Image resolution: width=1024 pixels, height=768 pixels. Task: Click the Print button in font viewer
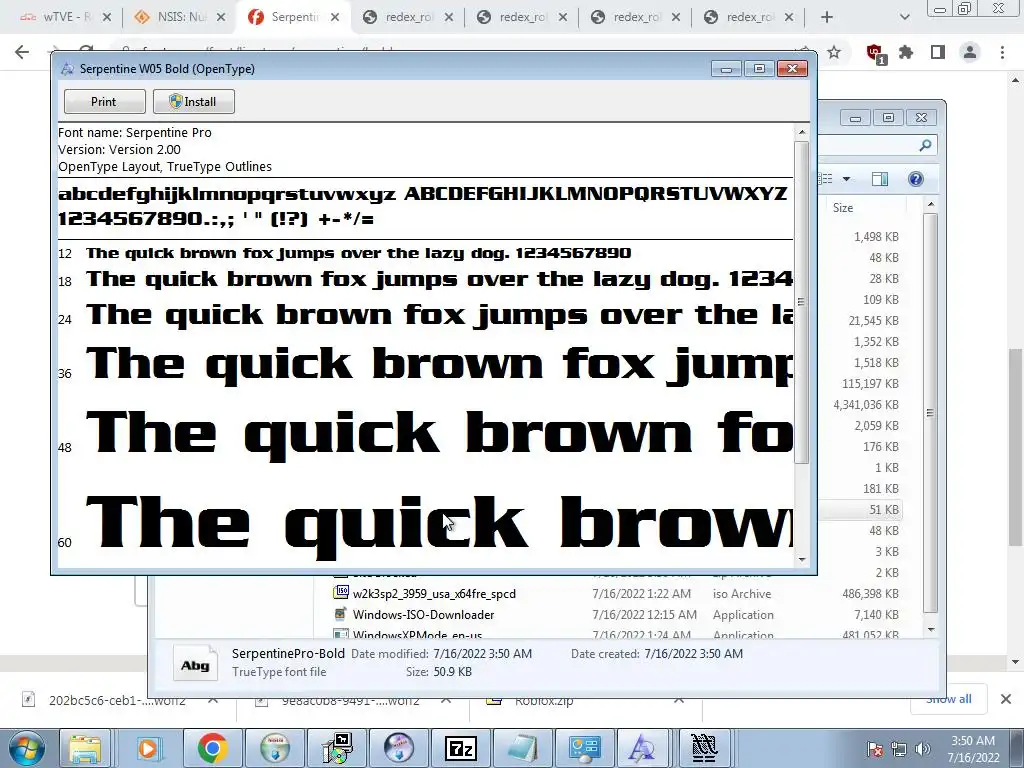point(104,102)
